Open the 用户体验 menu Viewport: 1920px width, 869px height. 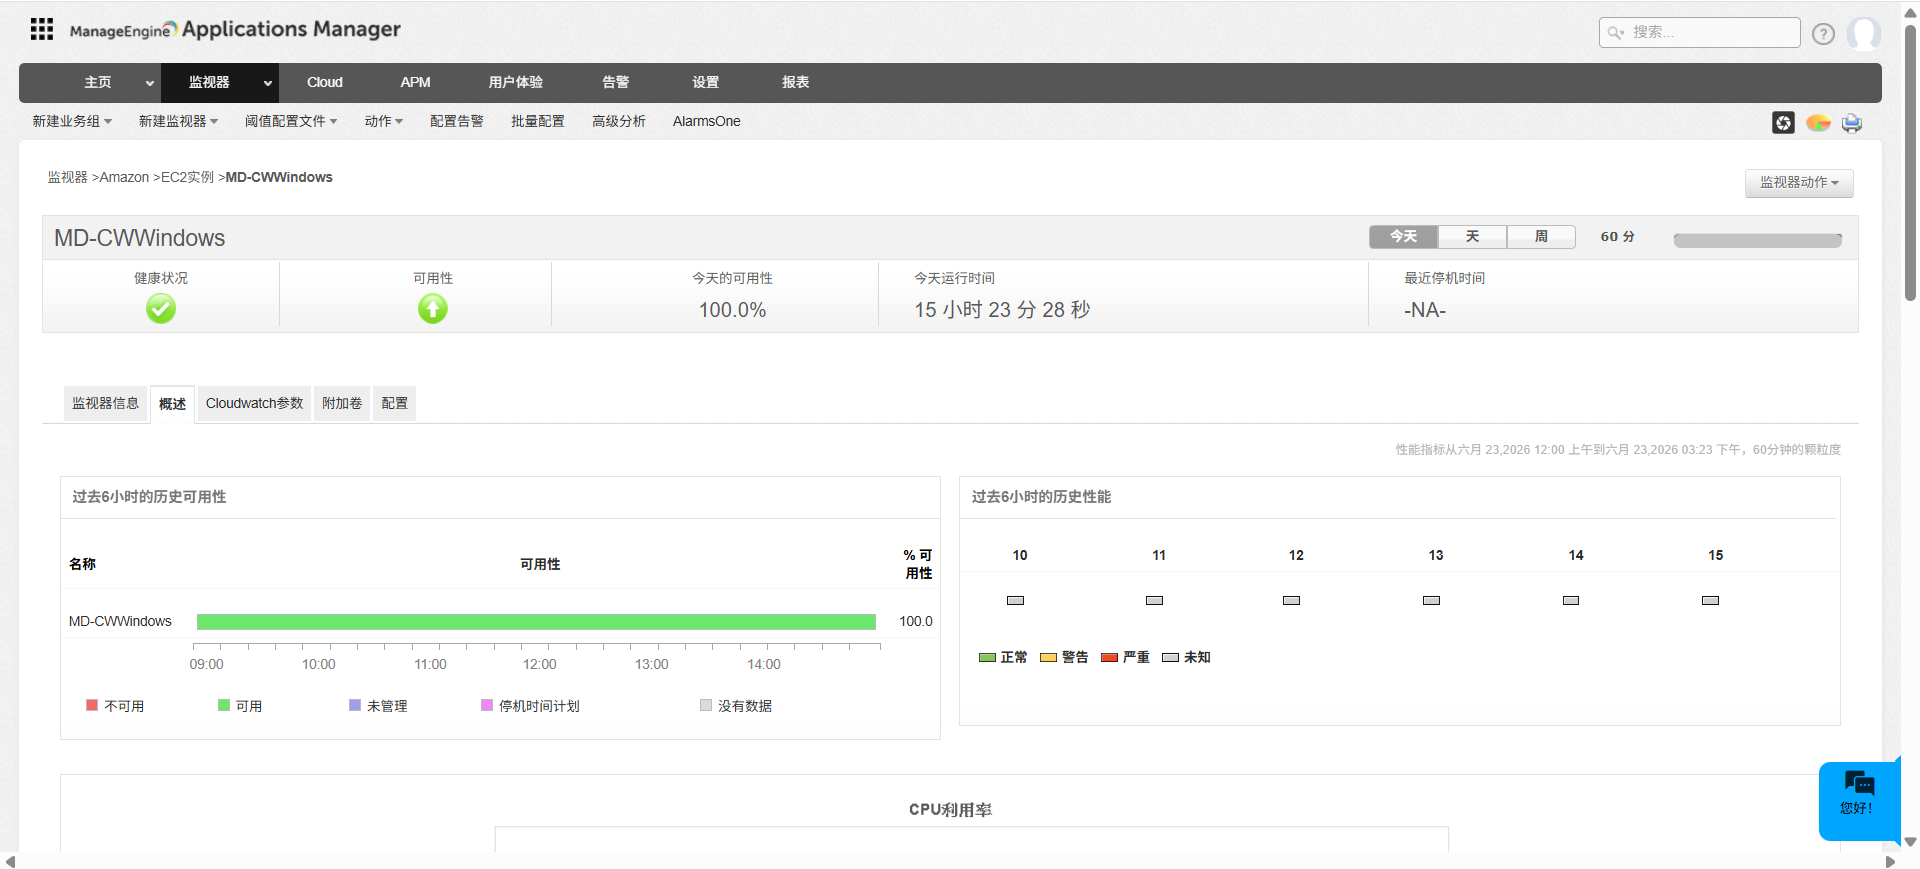pos(516,82)
